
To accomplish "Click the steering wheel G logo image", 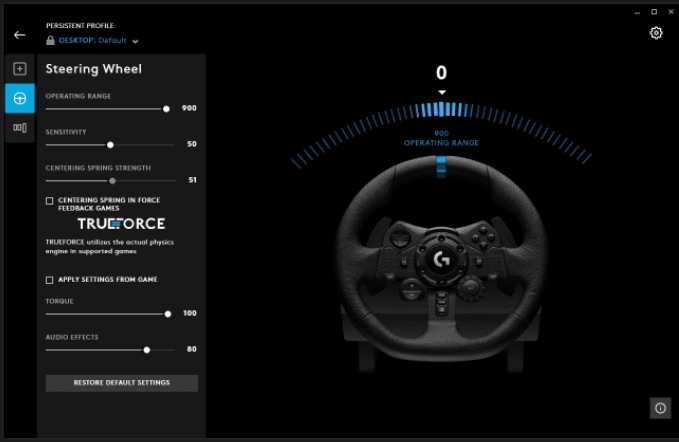I will click(x=441, y=259).
